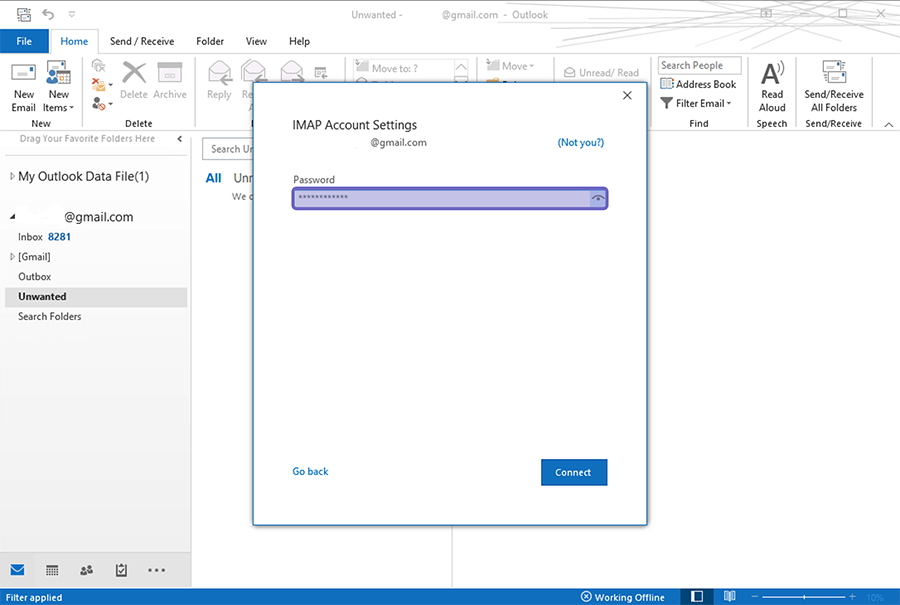This screenshot has height=605, width=900.
Task: Click the zoom in plus button
Action: pyautogui.click(x=852, y=597)
